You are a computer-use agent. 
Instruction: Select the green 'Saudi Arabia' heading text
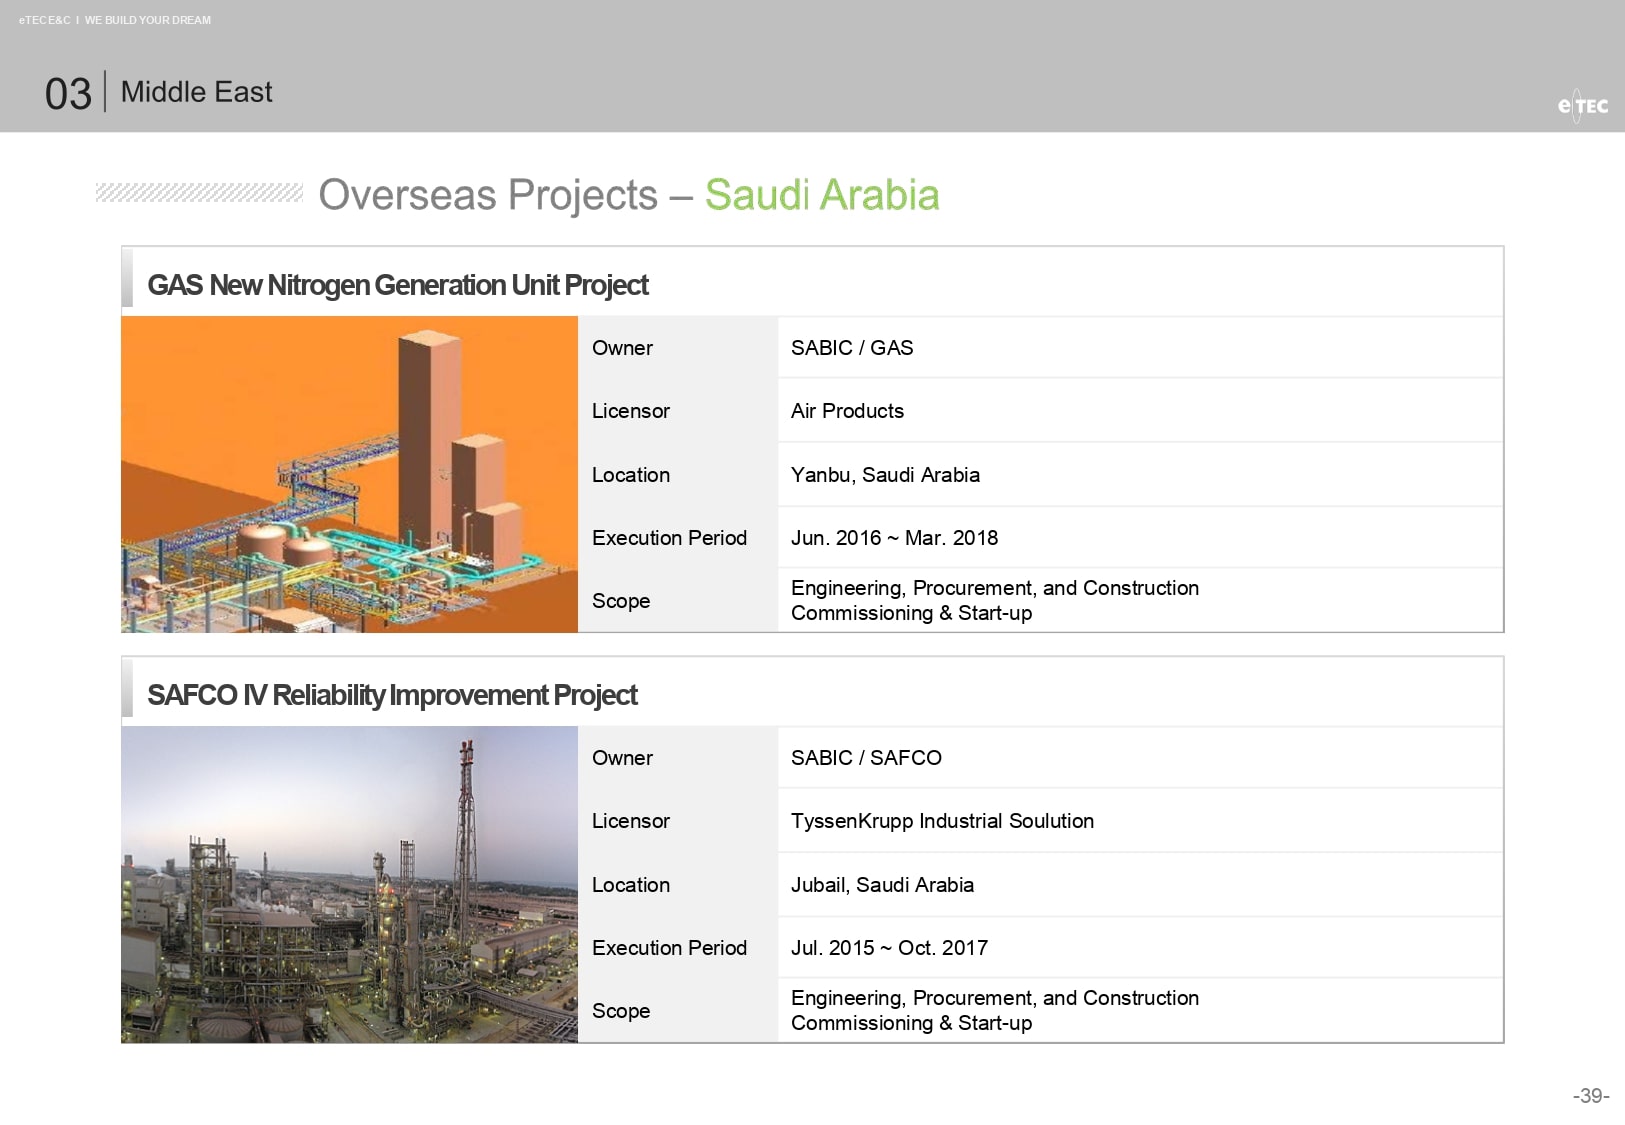click(822, 195)
